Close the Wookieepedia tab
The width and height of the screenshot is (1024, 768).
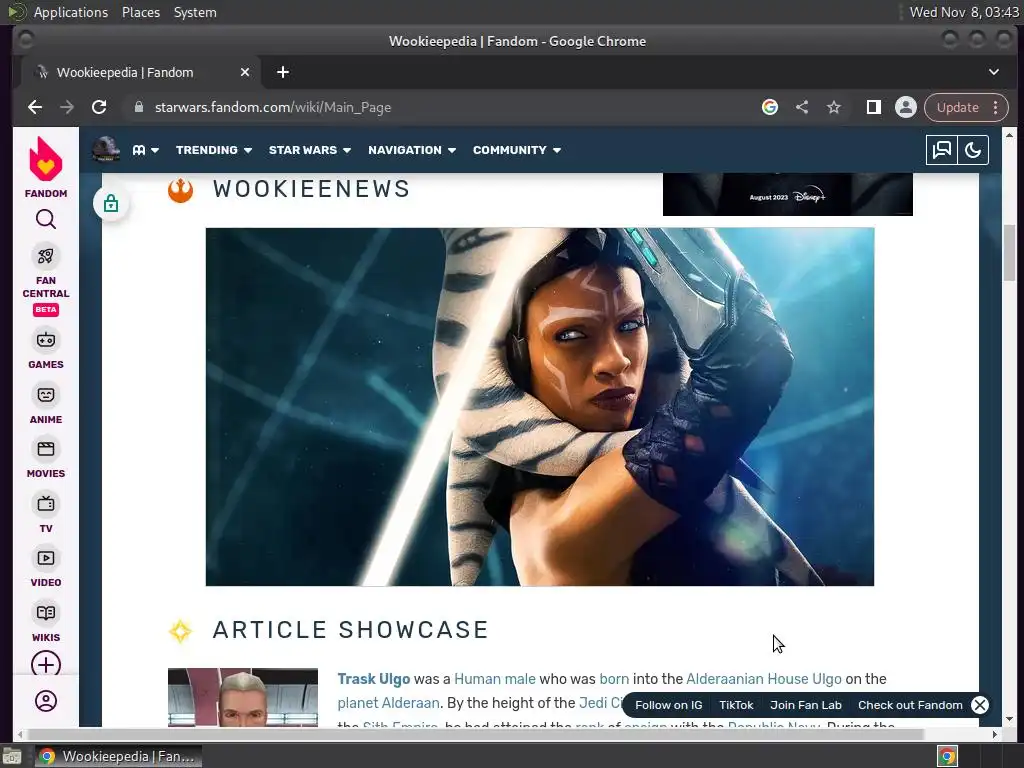click(x=245, y=72)
